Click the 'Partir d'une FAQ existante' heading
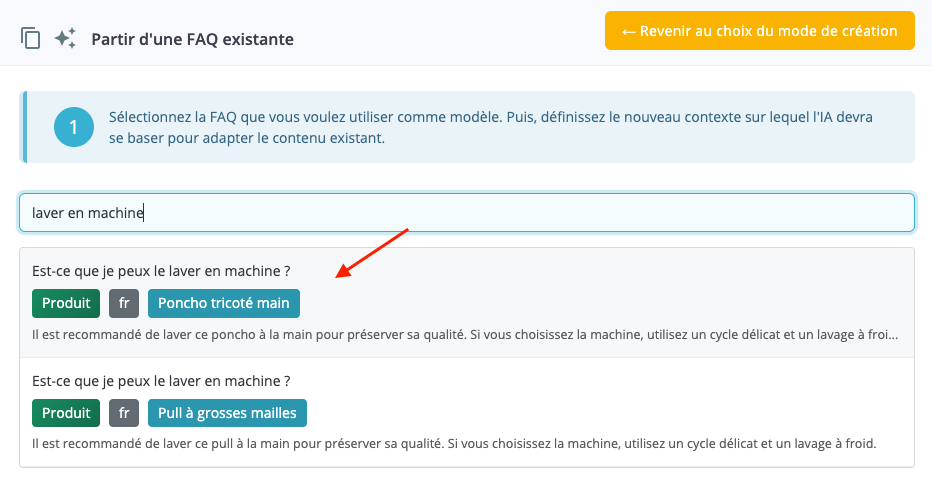The height and width of the screenshot is (479, 932). pos(192,40)
